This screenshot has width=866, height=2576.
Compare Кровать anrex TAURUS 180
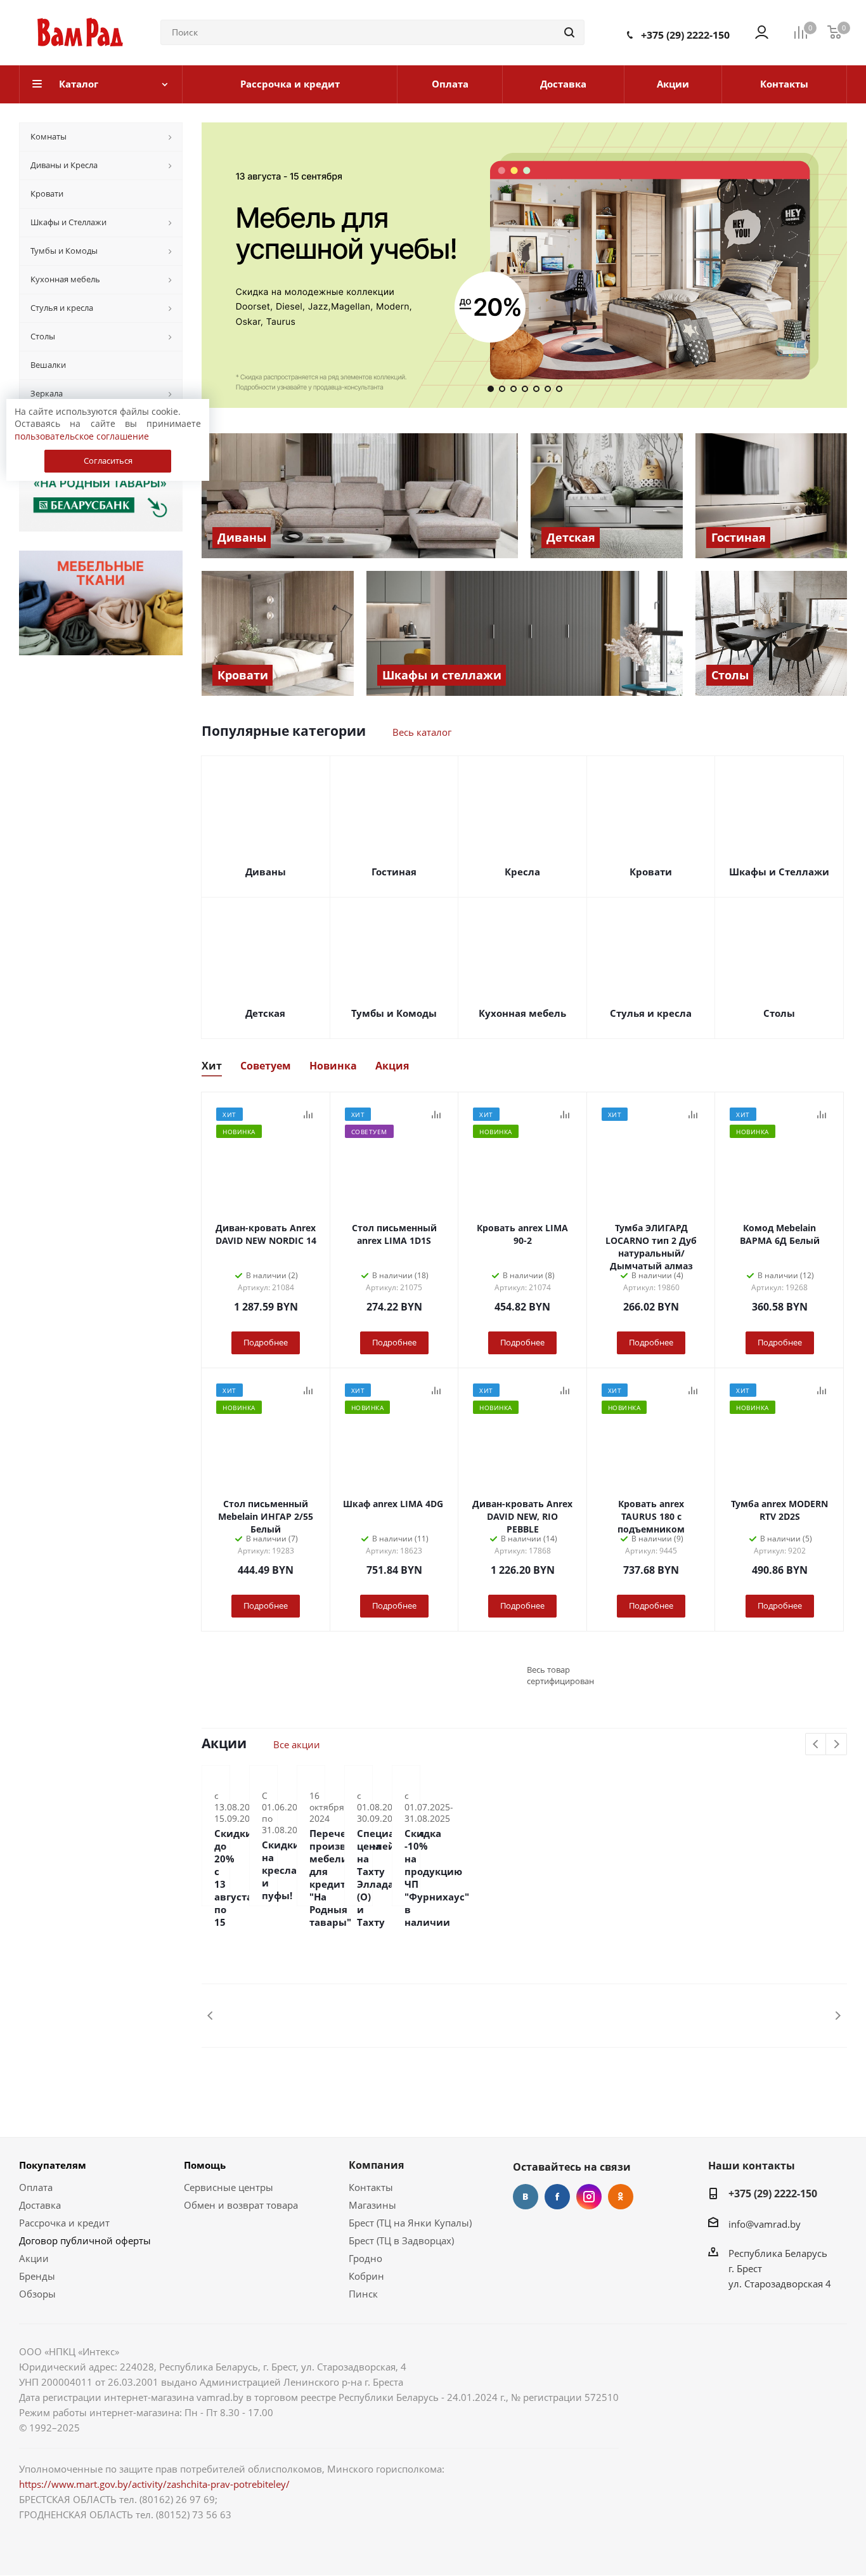coord(693,1390)
